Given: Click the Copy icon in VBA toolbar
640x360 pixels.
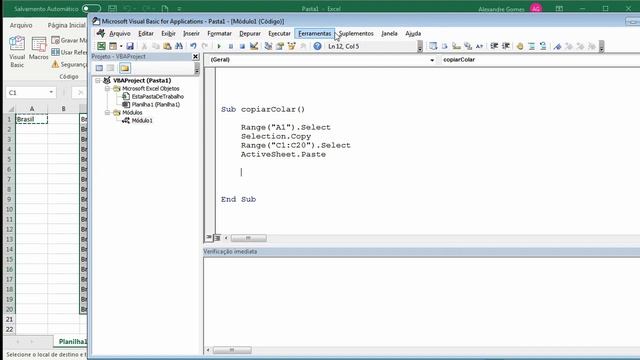Looking at the screenshot, I should 156,46.
